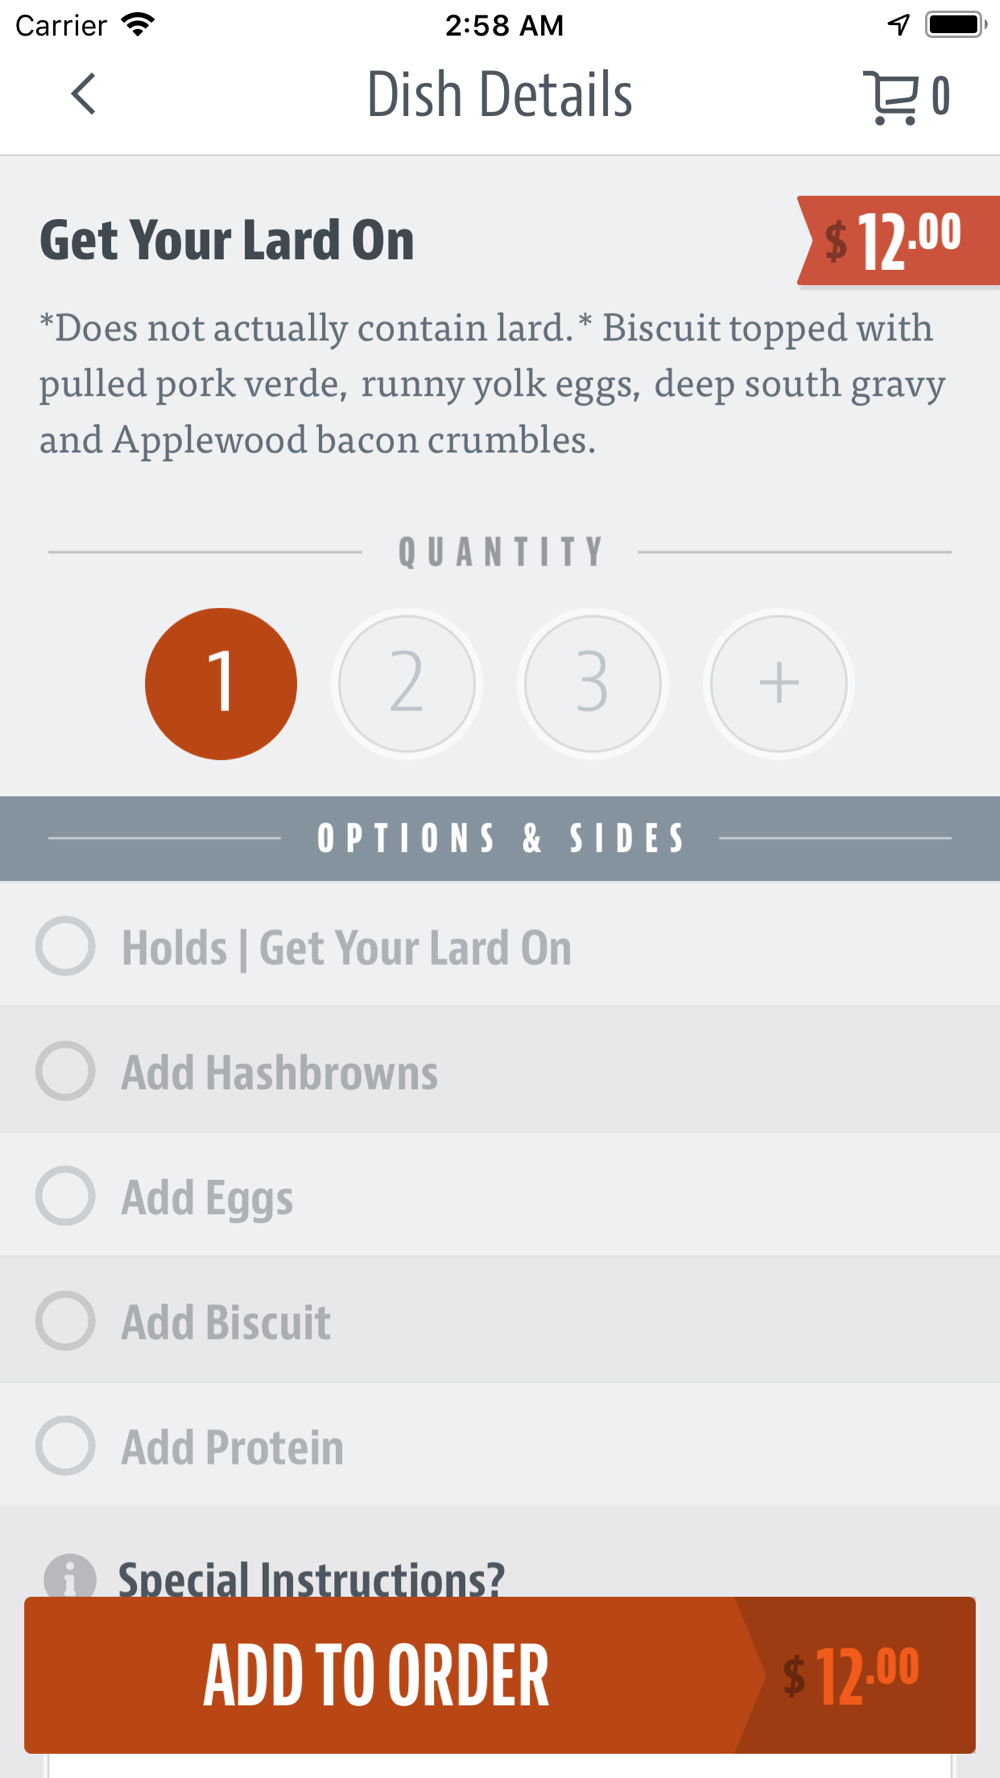Tap the location arrow in status bar

pos(899,25)
